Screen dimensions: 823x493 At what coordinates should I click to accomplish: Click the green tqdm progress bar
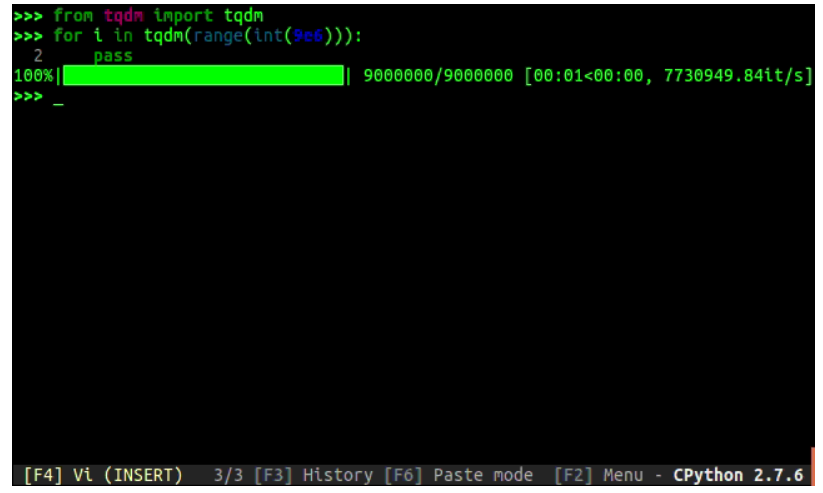click(203, 76)
